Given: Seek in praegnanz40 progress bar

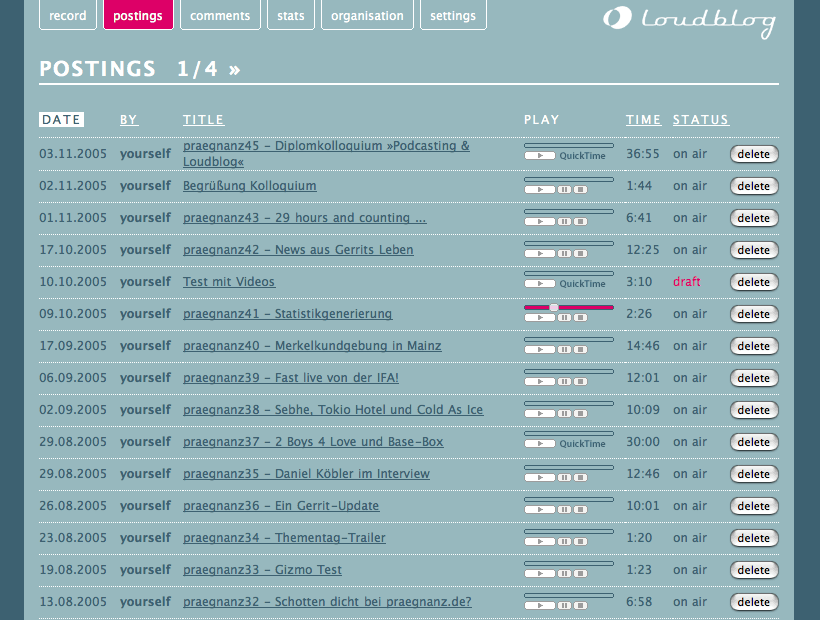Looking at the screenshot, I should 569,339.
